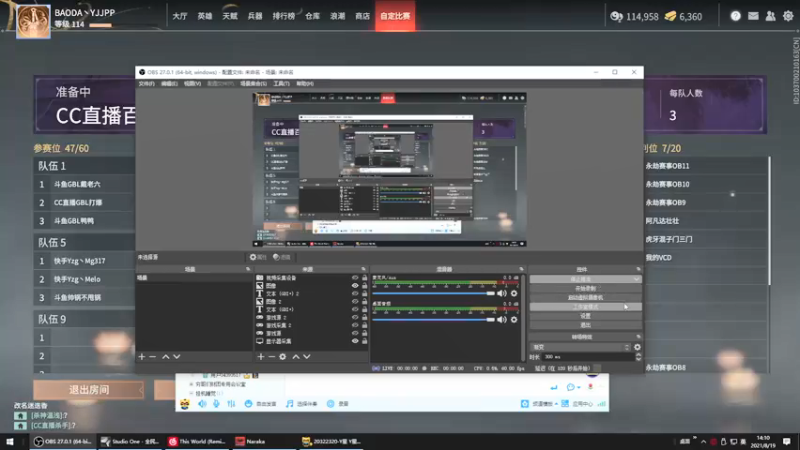This screenshot has width=800, height=450.
Task: Click 工作室模式 button in OBS controls
Action: click(x=585, y=307)
